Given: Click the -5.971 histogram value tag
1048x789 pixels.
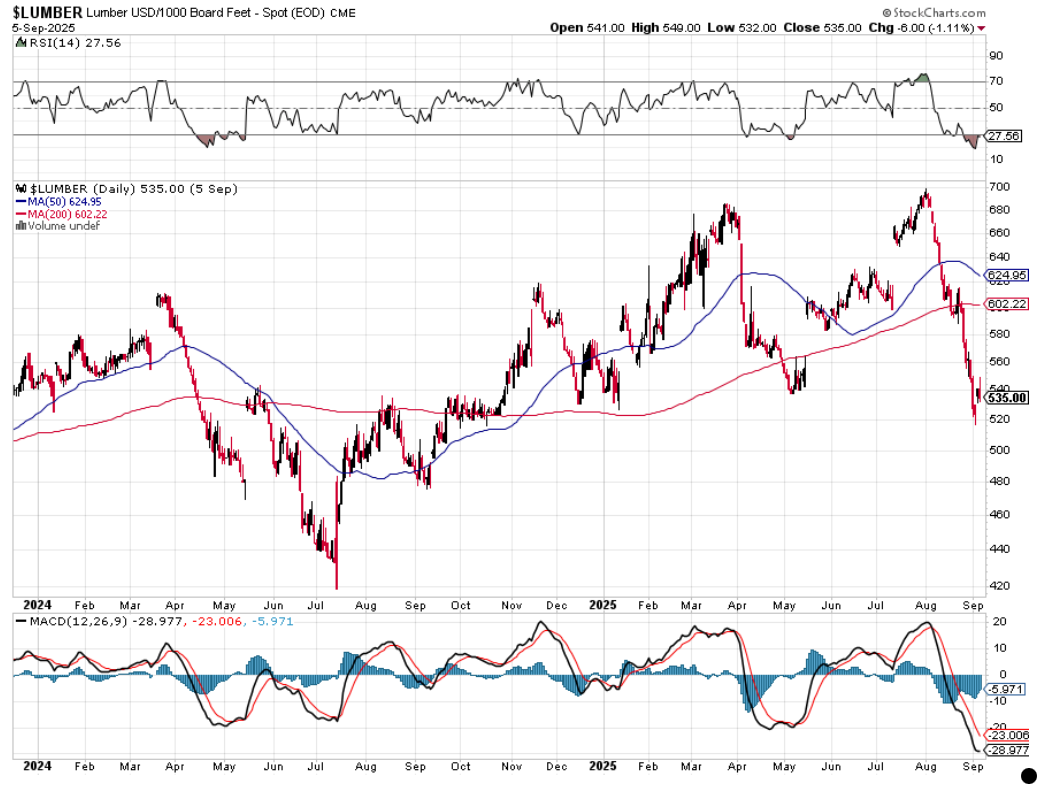Looking at the screenshot, I should click(x=1005, y=690).
